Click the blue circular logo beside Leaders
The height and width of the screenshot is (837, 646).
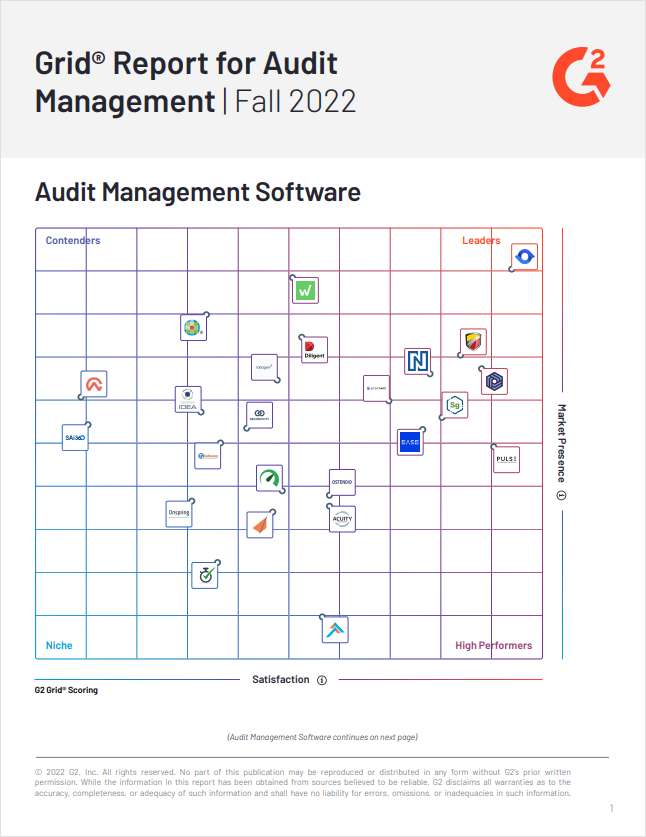point(524,257)
